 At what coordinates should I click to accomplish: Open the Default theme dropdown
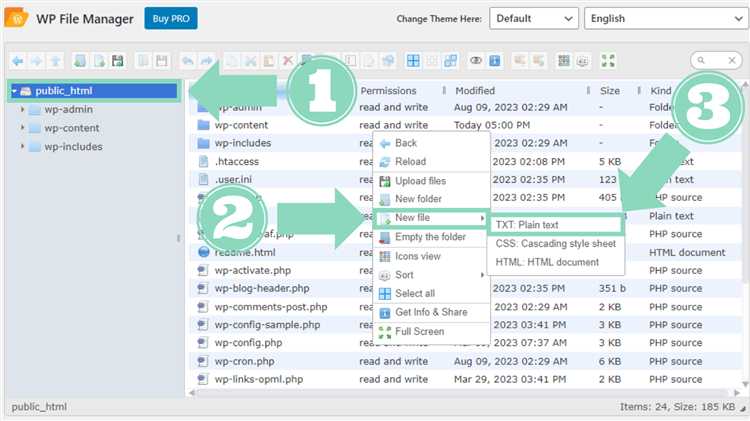tap(534, 19)
